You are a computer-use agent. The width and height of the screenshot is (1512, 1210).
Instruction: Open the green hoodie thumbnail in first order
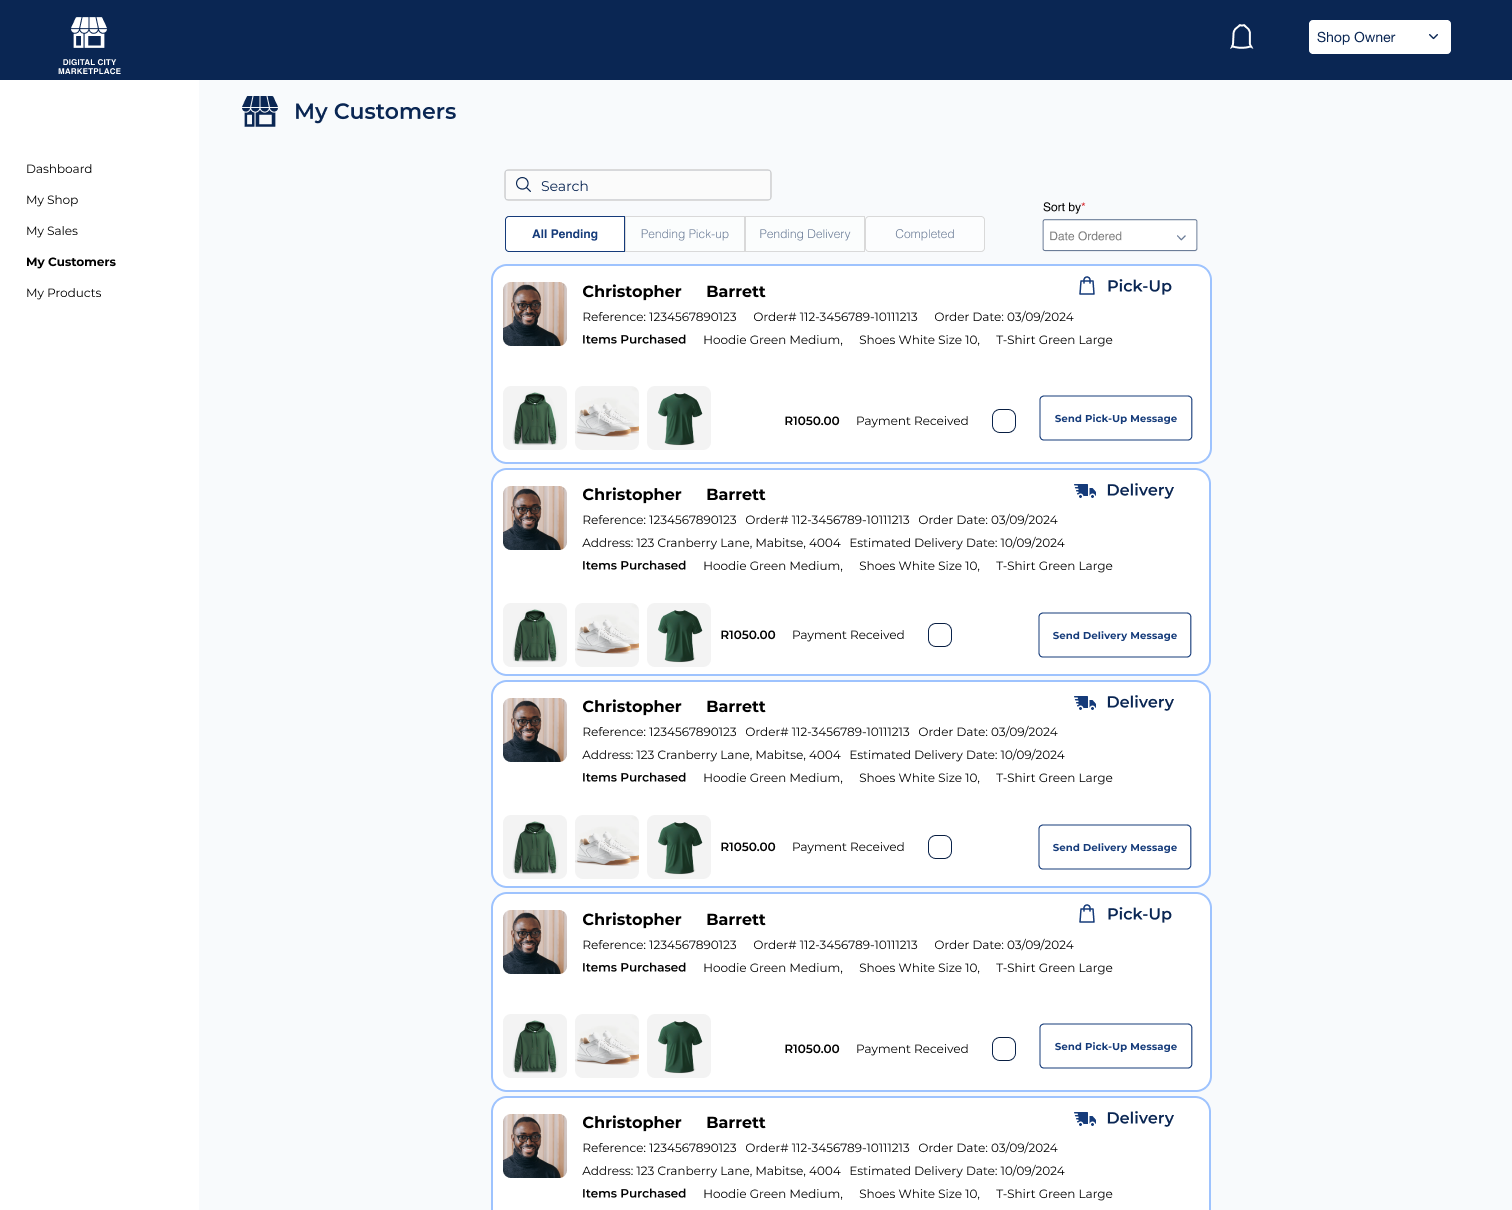pyautogui.click(x=535, y=418)
